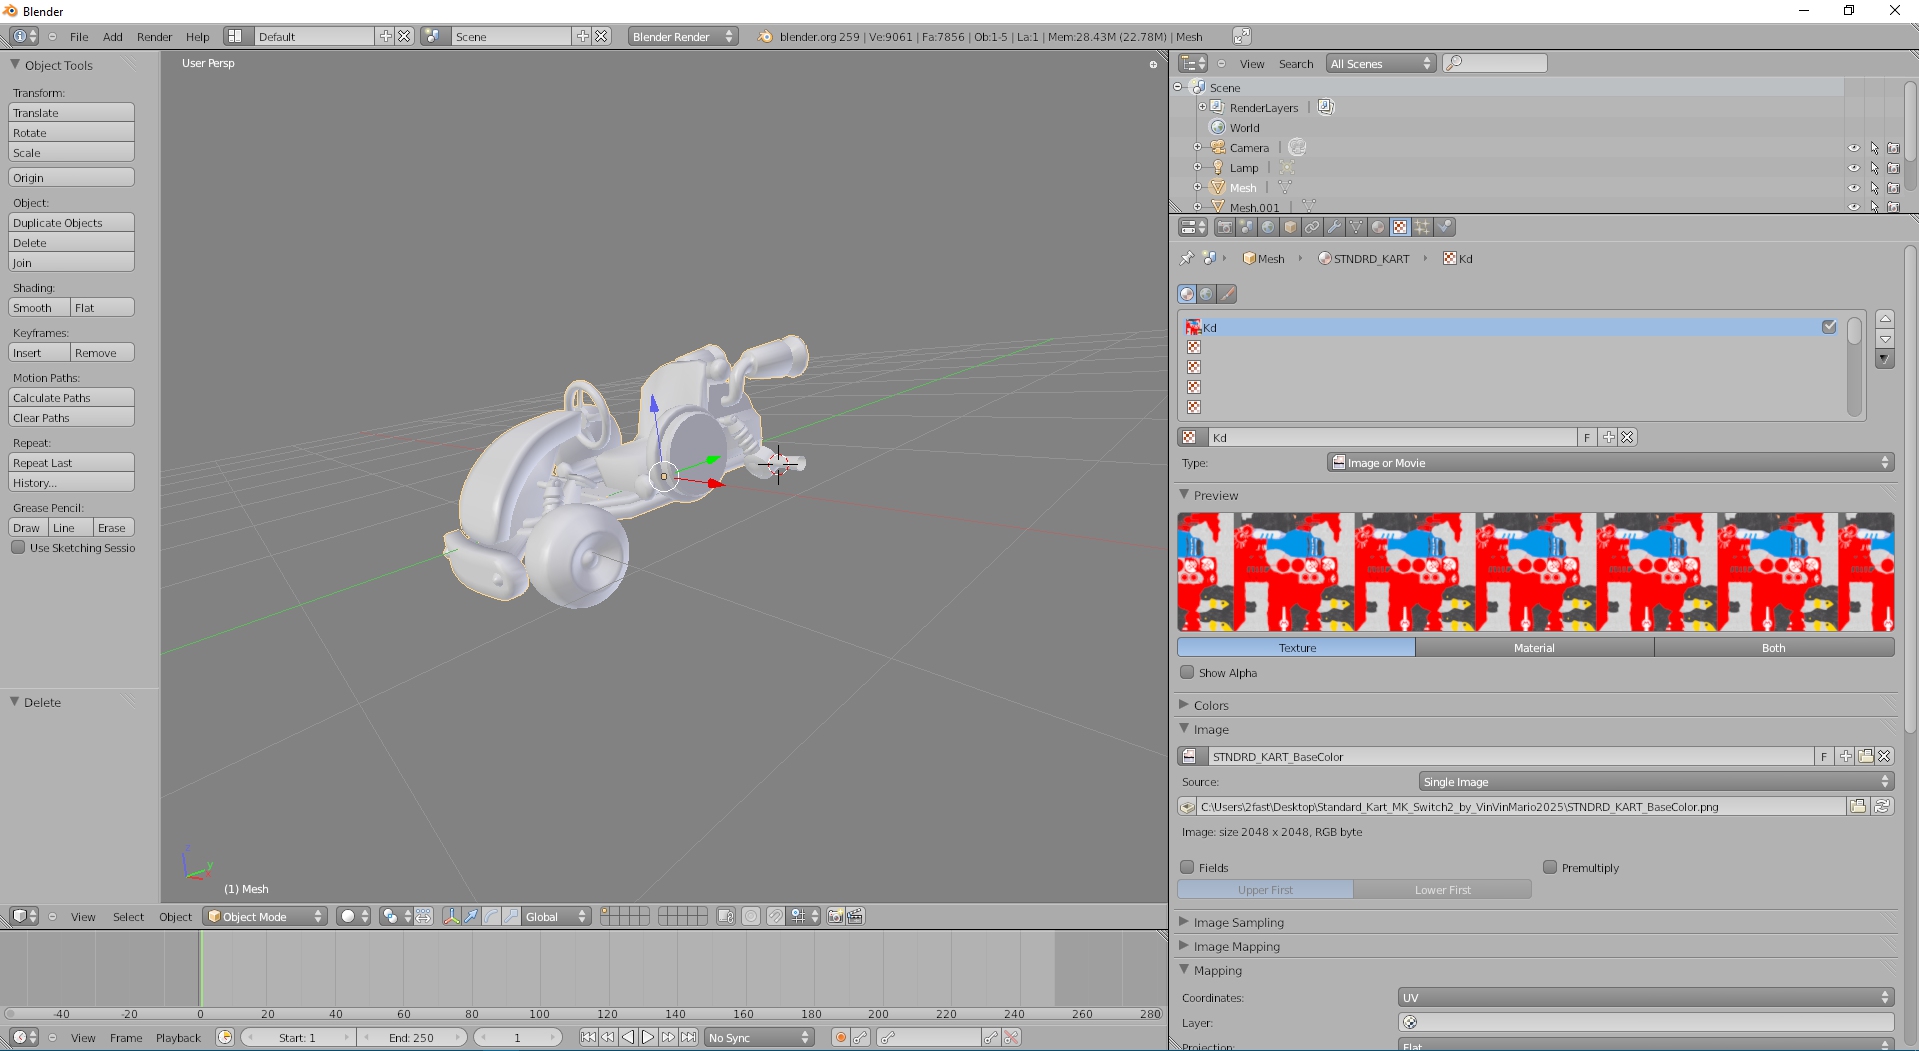Click the End frame 250 field
This screenshot has width=1919, height=1051.
[412, 1037]
